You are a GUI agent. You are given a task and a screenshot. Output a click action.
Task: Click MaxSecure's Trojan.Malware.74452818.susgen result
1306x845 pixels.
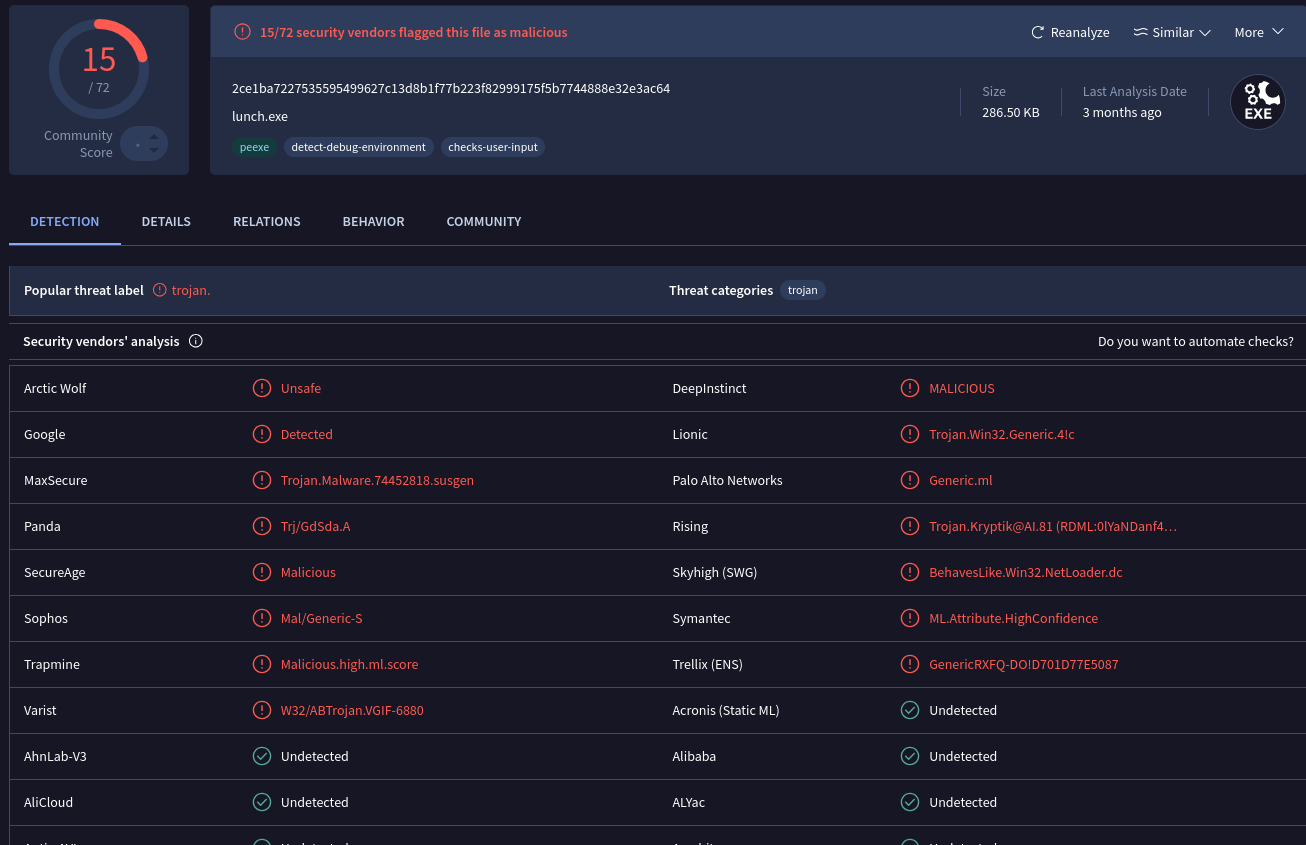point(377,480)
